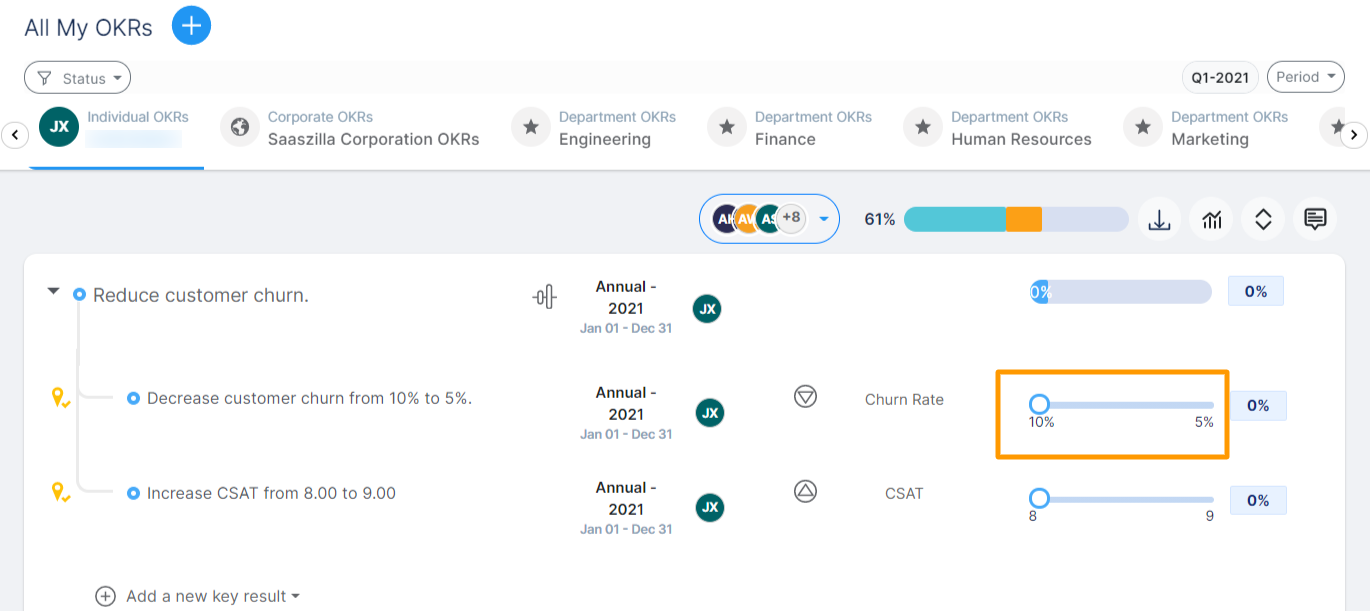Open the Status filter dropdown
Viewport: 1370px width, 611px height.
click(x=77, y=77)
